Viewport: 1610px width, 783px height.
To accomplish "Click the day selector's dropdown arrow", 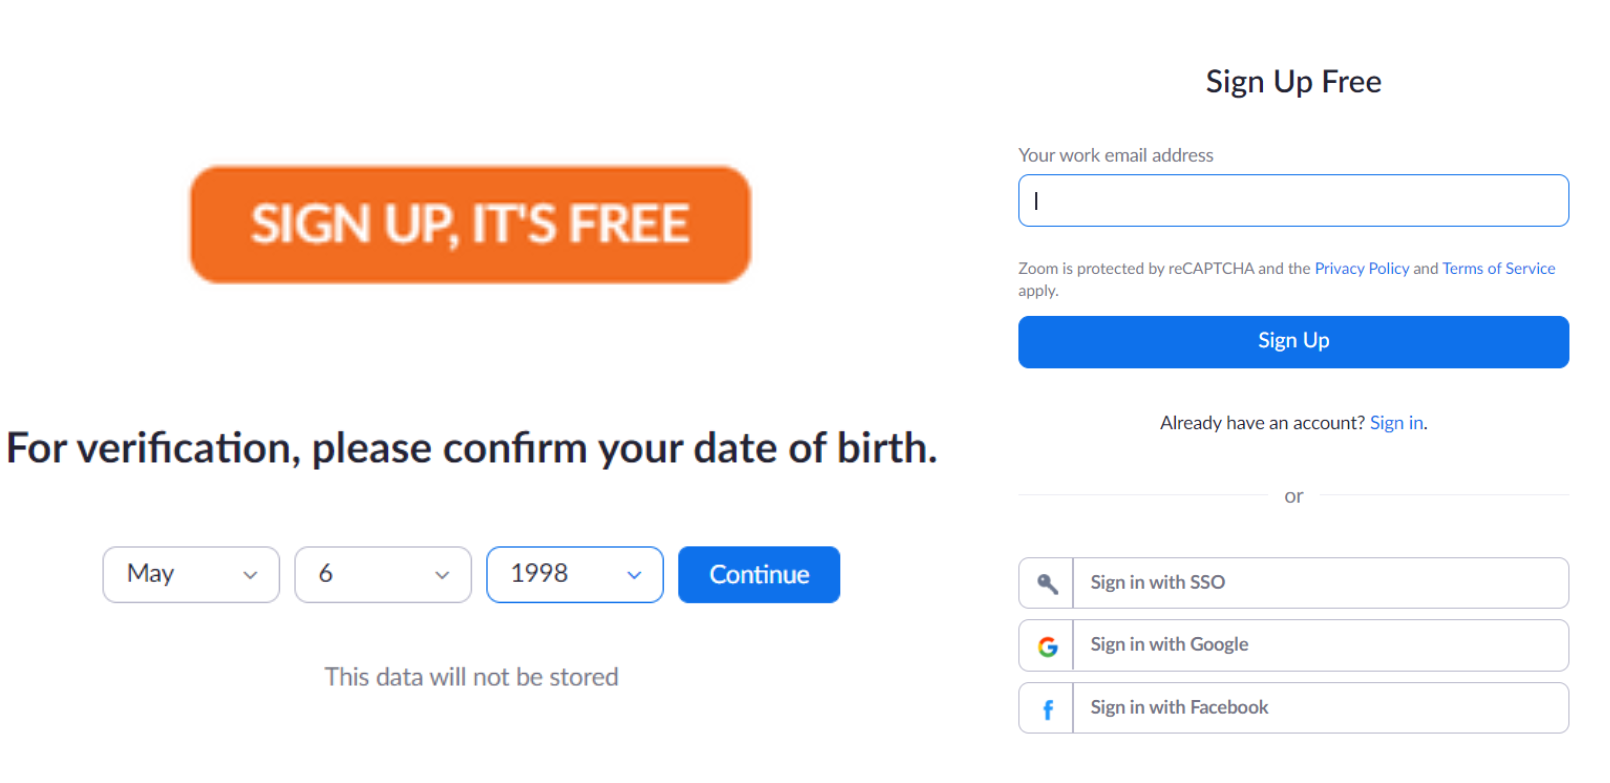I will (x=442, y=575).
